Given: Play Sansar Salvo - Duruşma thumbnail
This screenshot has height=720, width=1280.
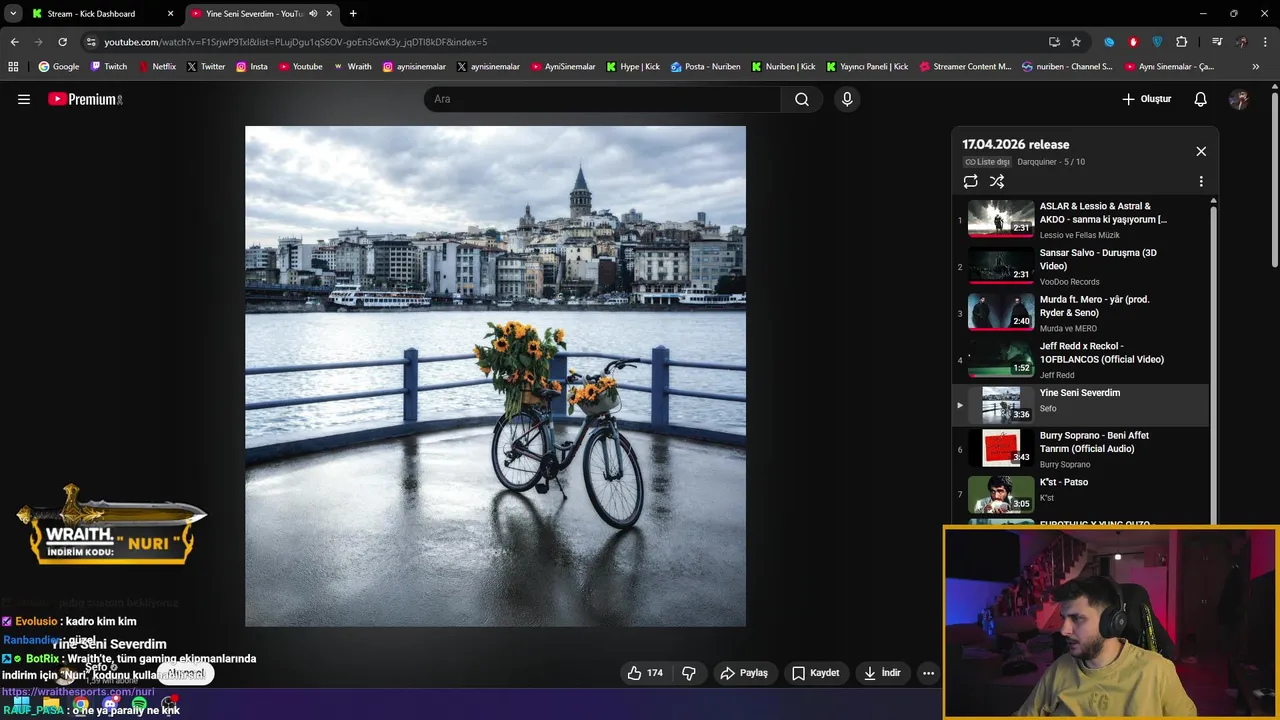Looking at the screenshot, I should tap(1001, 265).
